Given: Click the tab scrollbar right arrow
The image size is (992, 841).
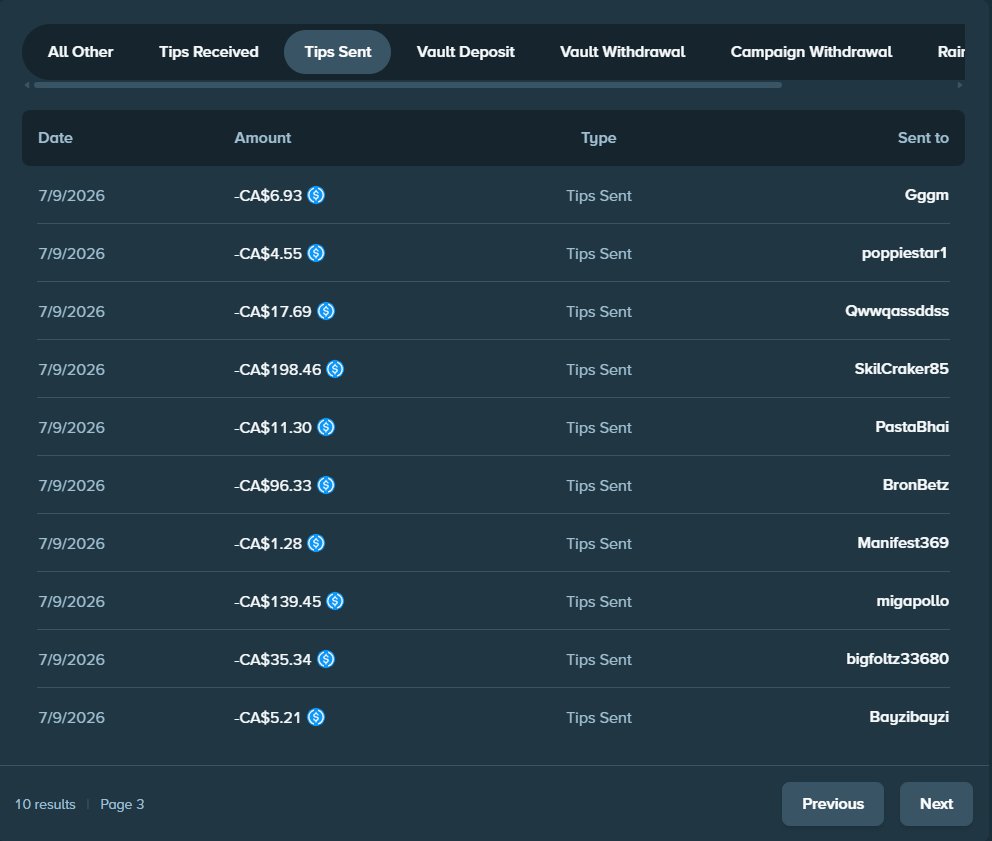Looking at the screenshot, I should coord(960,85).
